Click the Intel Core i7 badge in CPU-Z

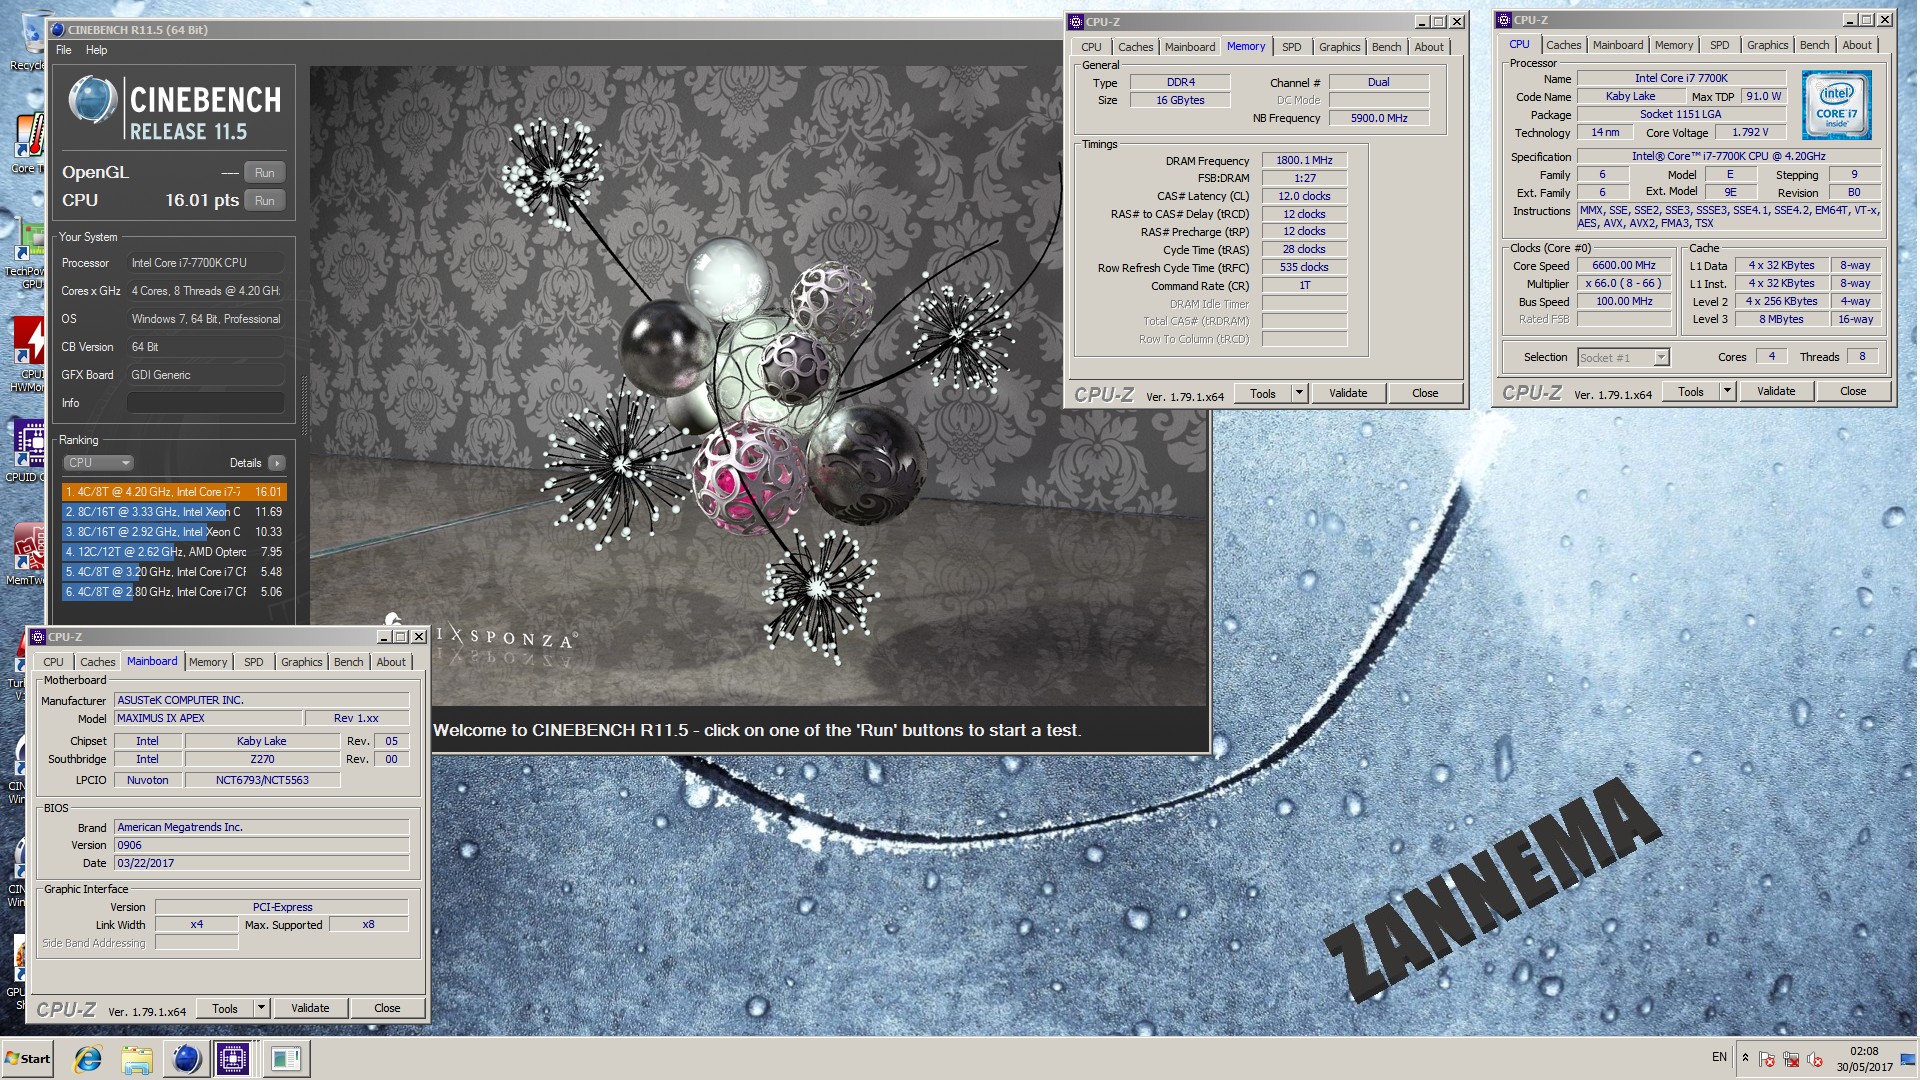pos(1836,105)
